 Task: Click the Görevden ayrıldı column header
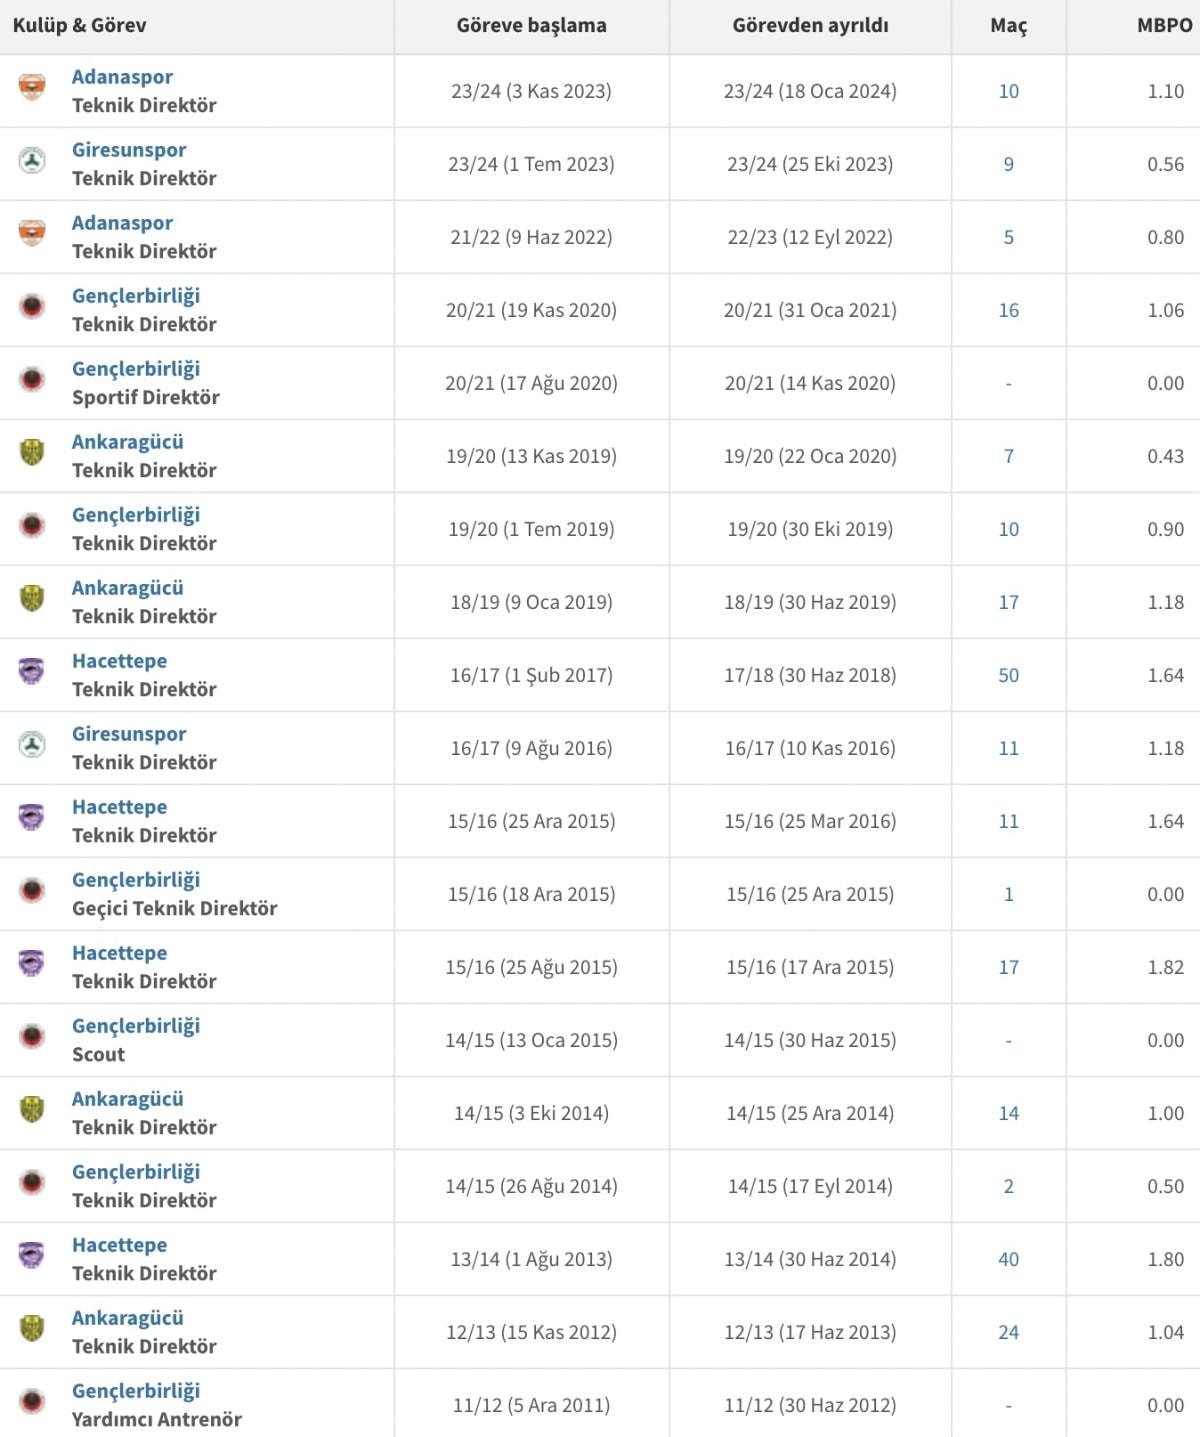(810, 26)
